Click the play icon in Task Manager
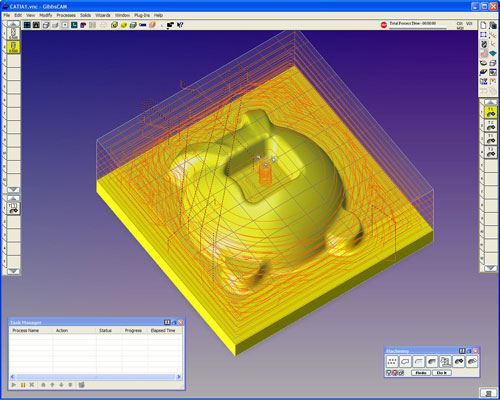 tap(14, 385)
